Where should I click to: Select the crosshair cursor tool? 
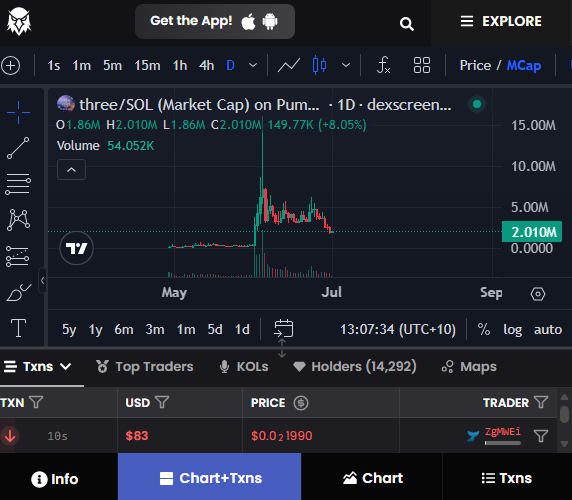pyautogui.click(x=18, y=112)
